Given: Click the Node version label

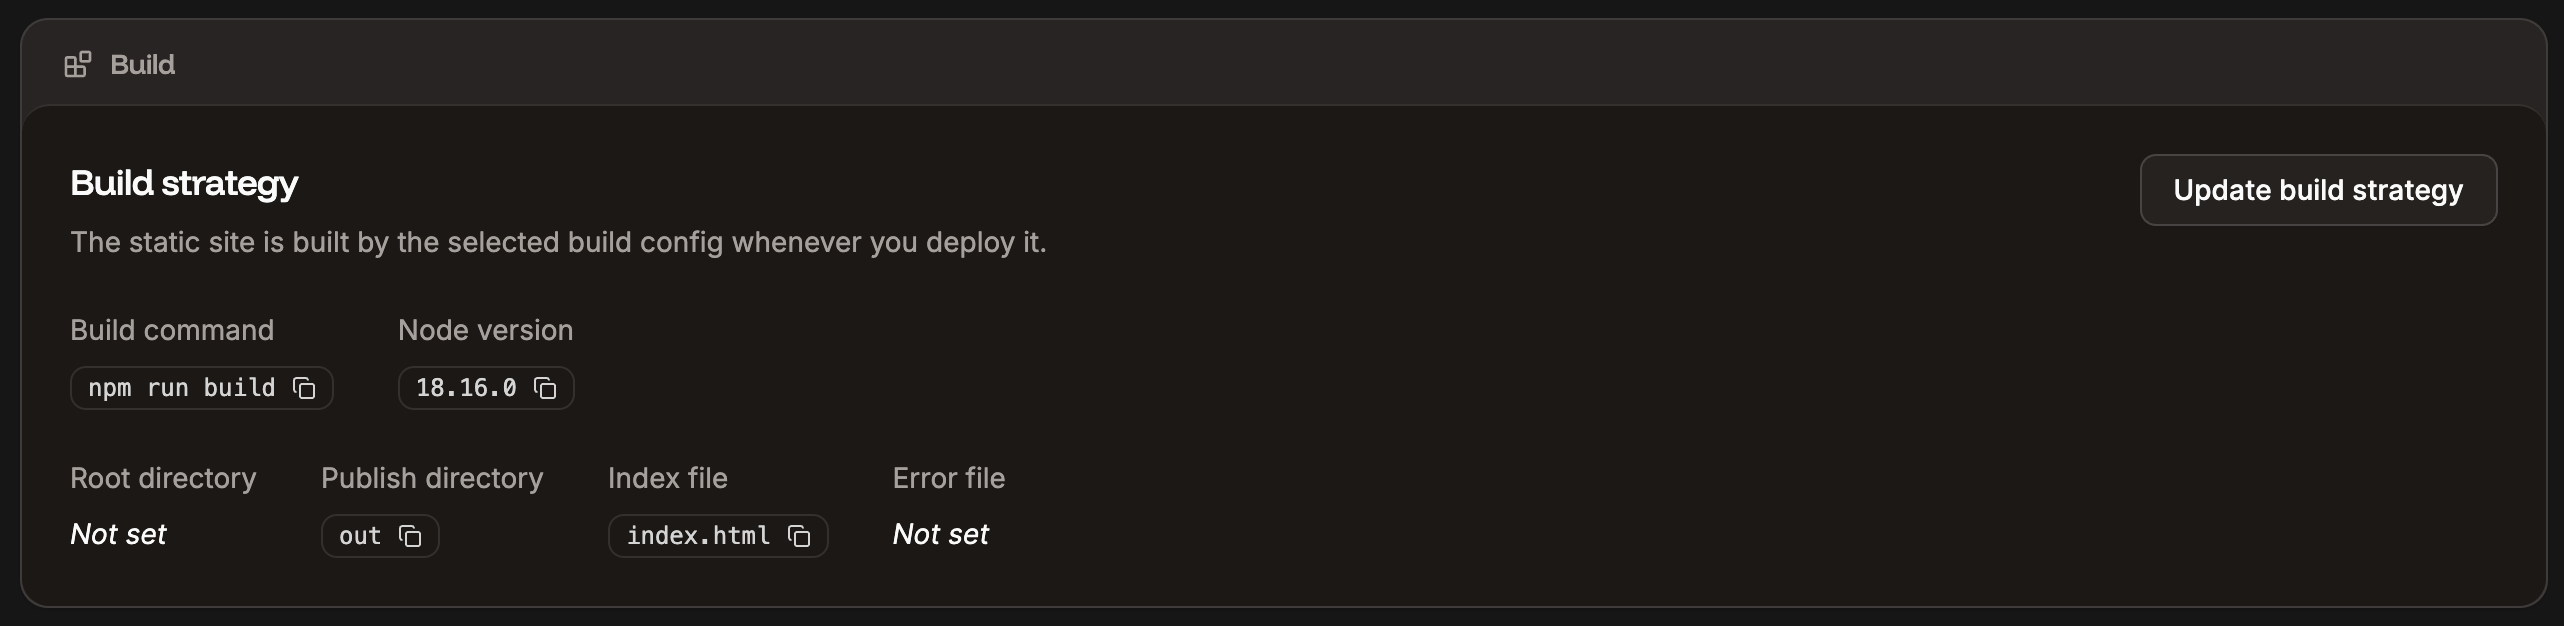Looking at the screenshot, I should (x=485, y=330).
